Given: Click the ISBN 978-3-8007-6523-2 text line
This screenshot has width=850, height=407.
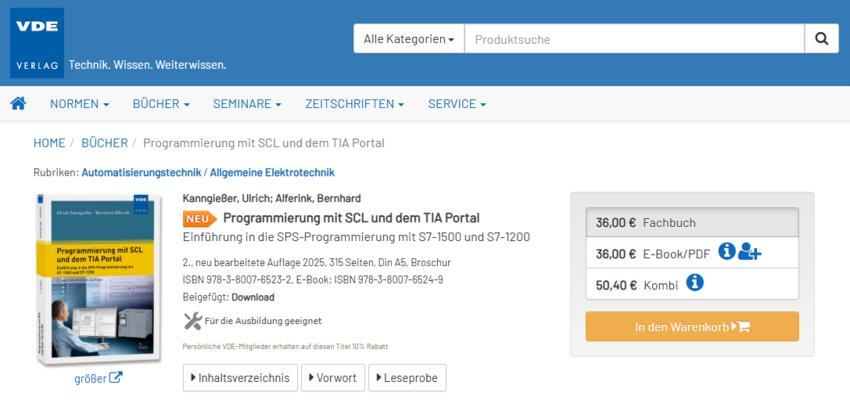Looking at the screenshot, I should point(313,280).
